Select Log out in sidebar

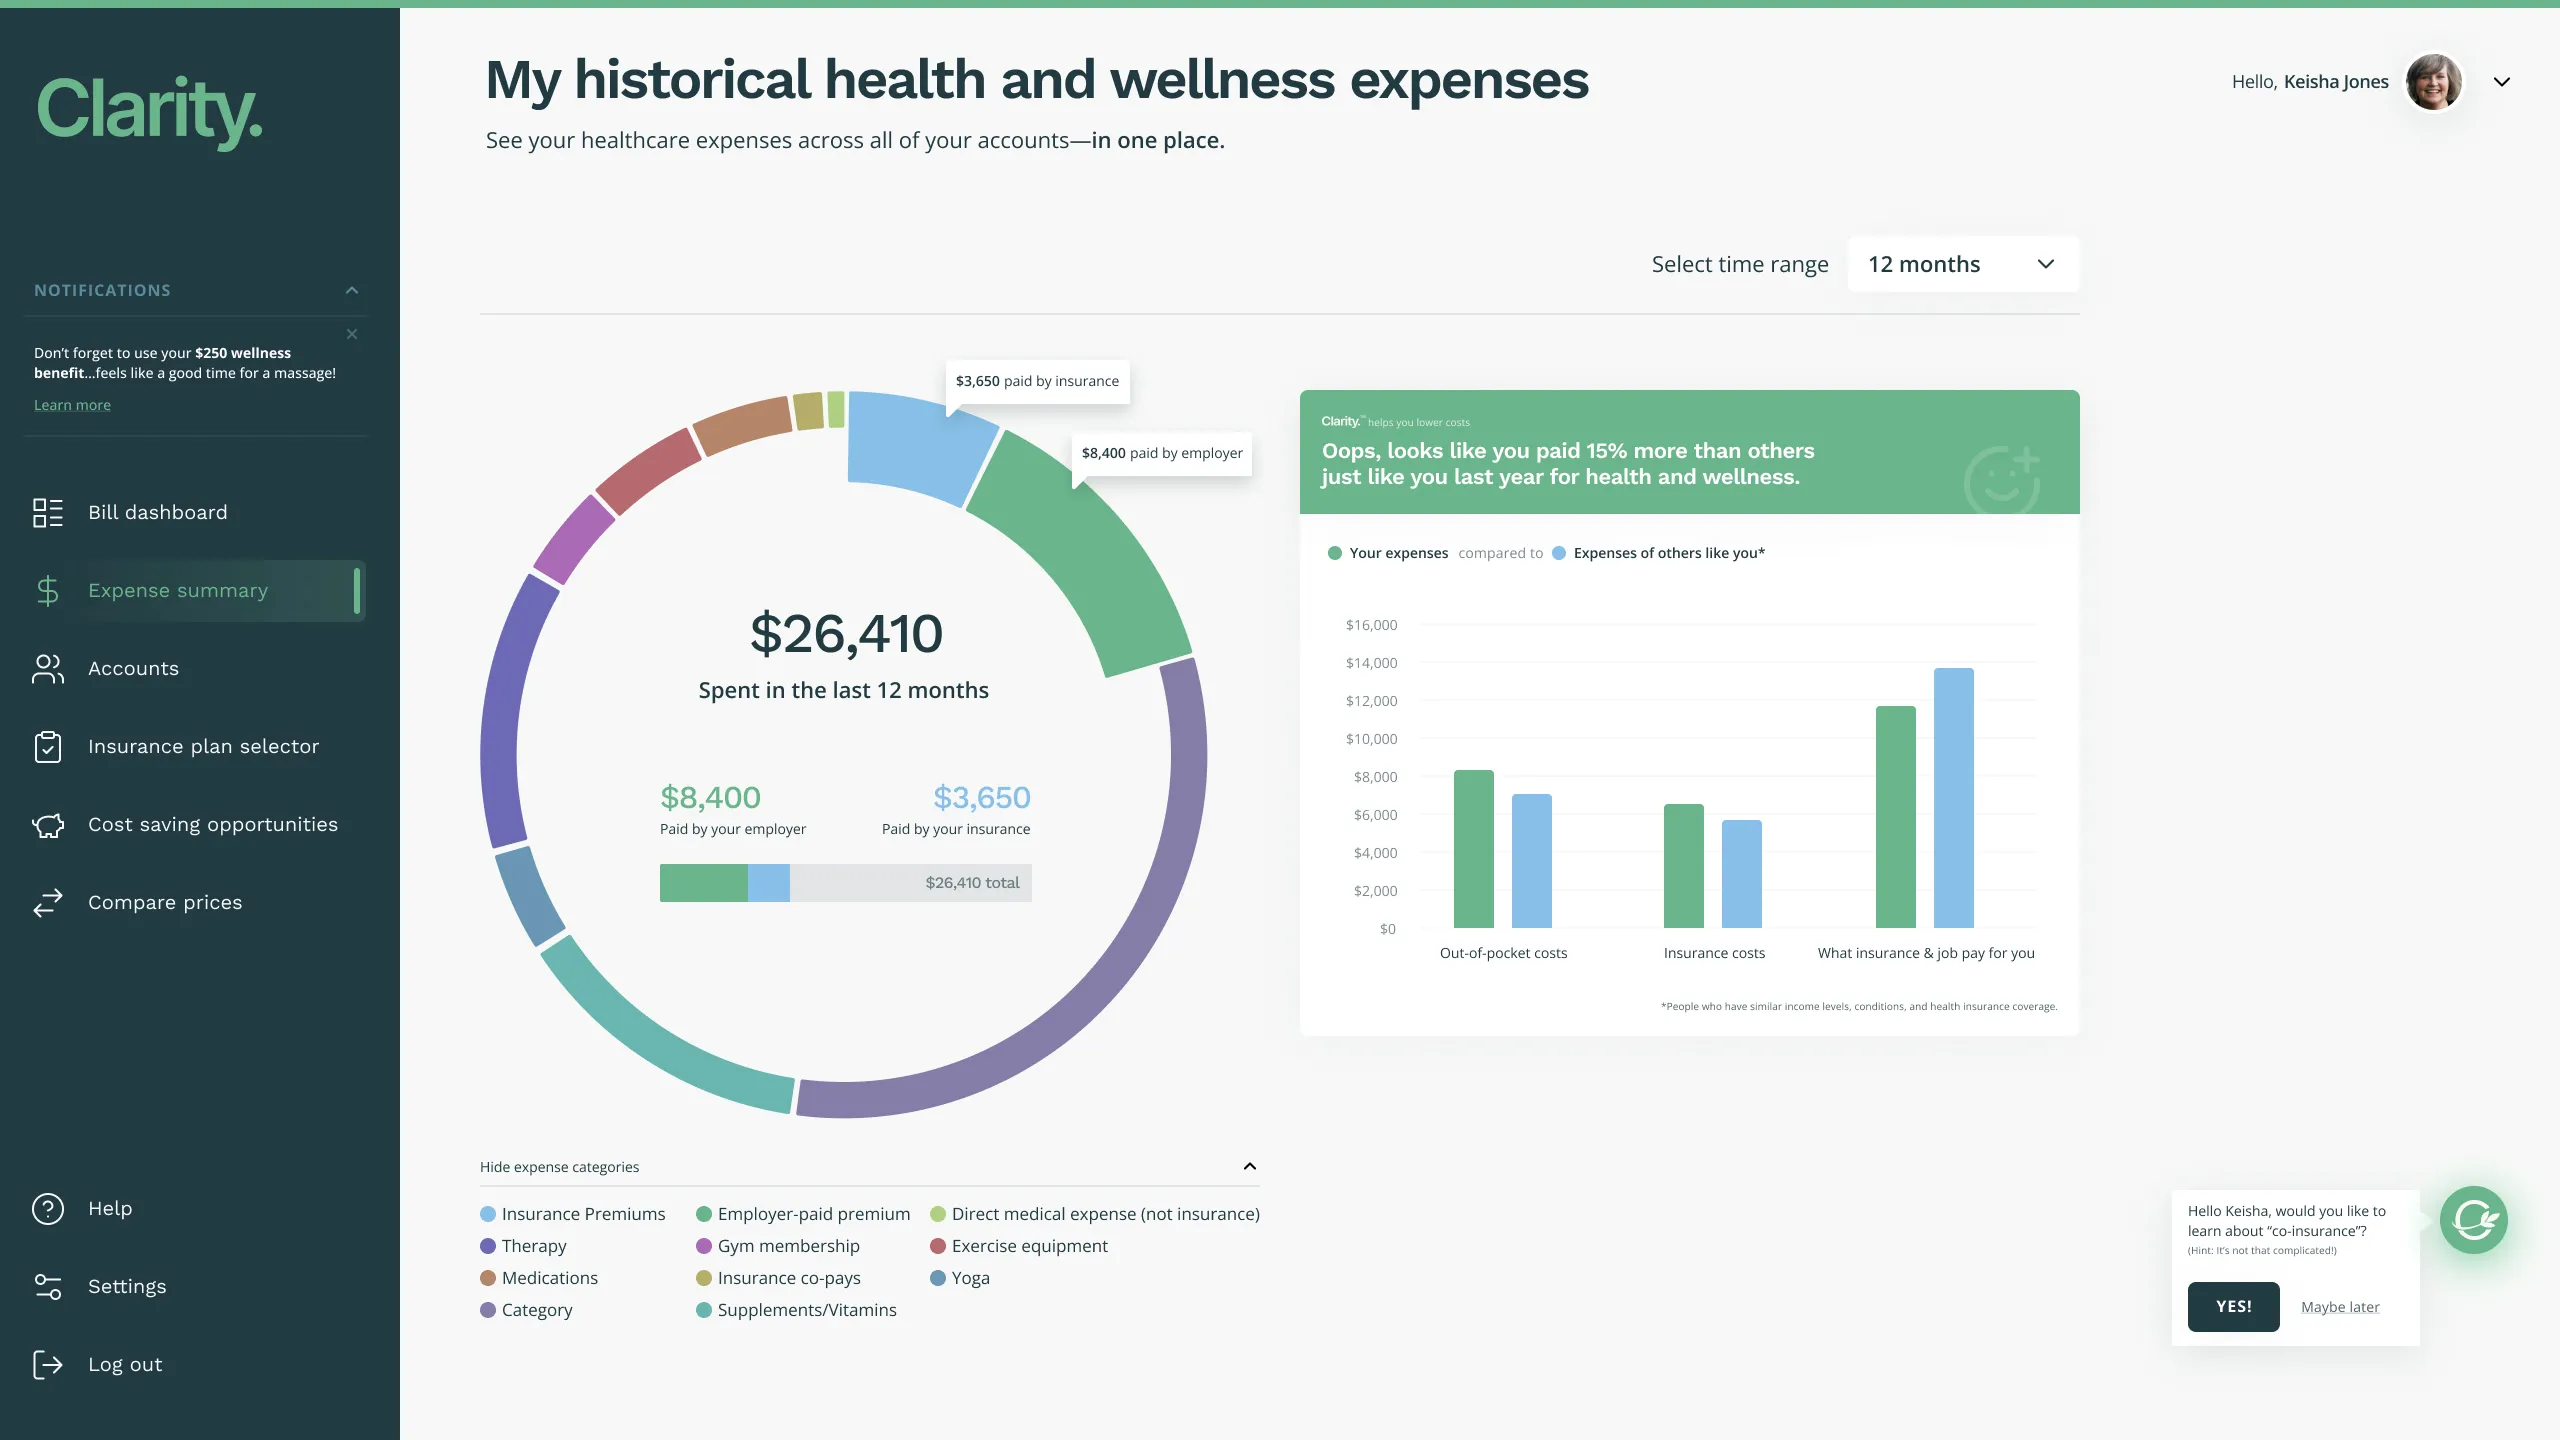coord(125,1365)
